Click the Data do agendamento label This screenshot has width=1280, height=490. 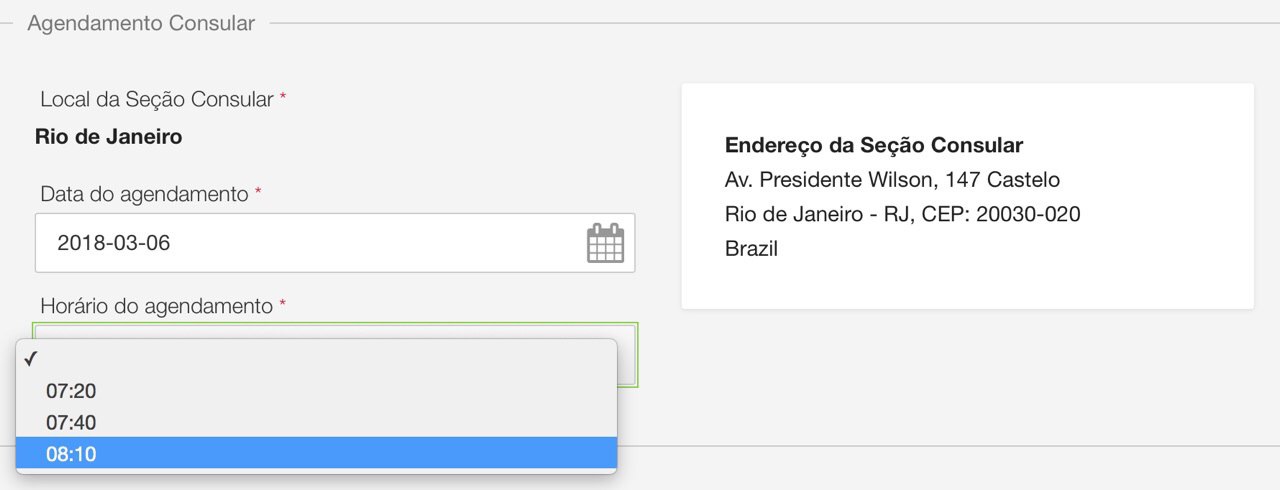tap(144, 194)
